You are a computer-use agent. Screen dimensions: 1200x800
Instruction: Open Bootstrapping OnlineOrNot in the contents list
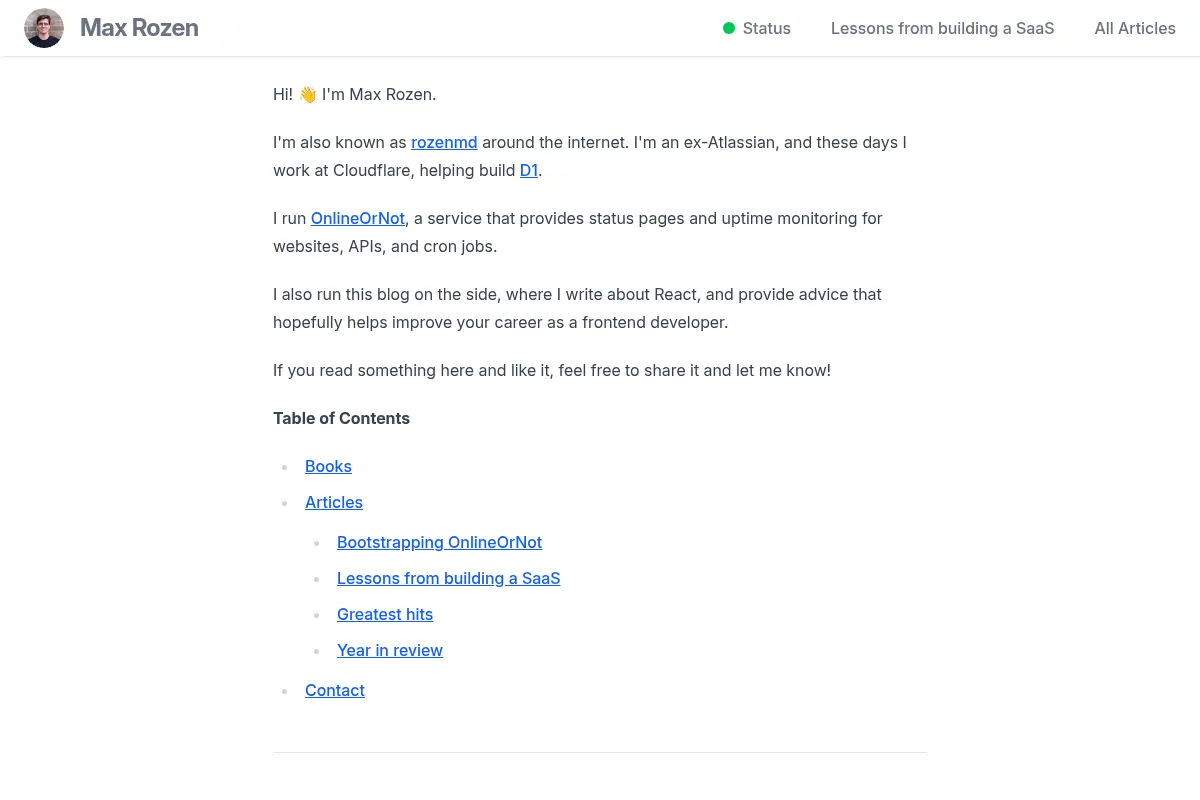tap(439, 542)
